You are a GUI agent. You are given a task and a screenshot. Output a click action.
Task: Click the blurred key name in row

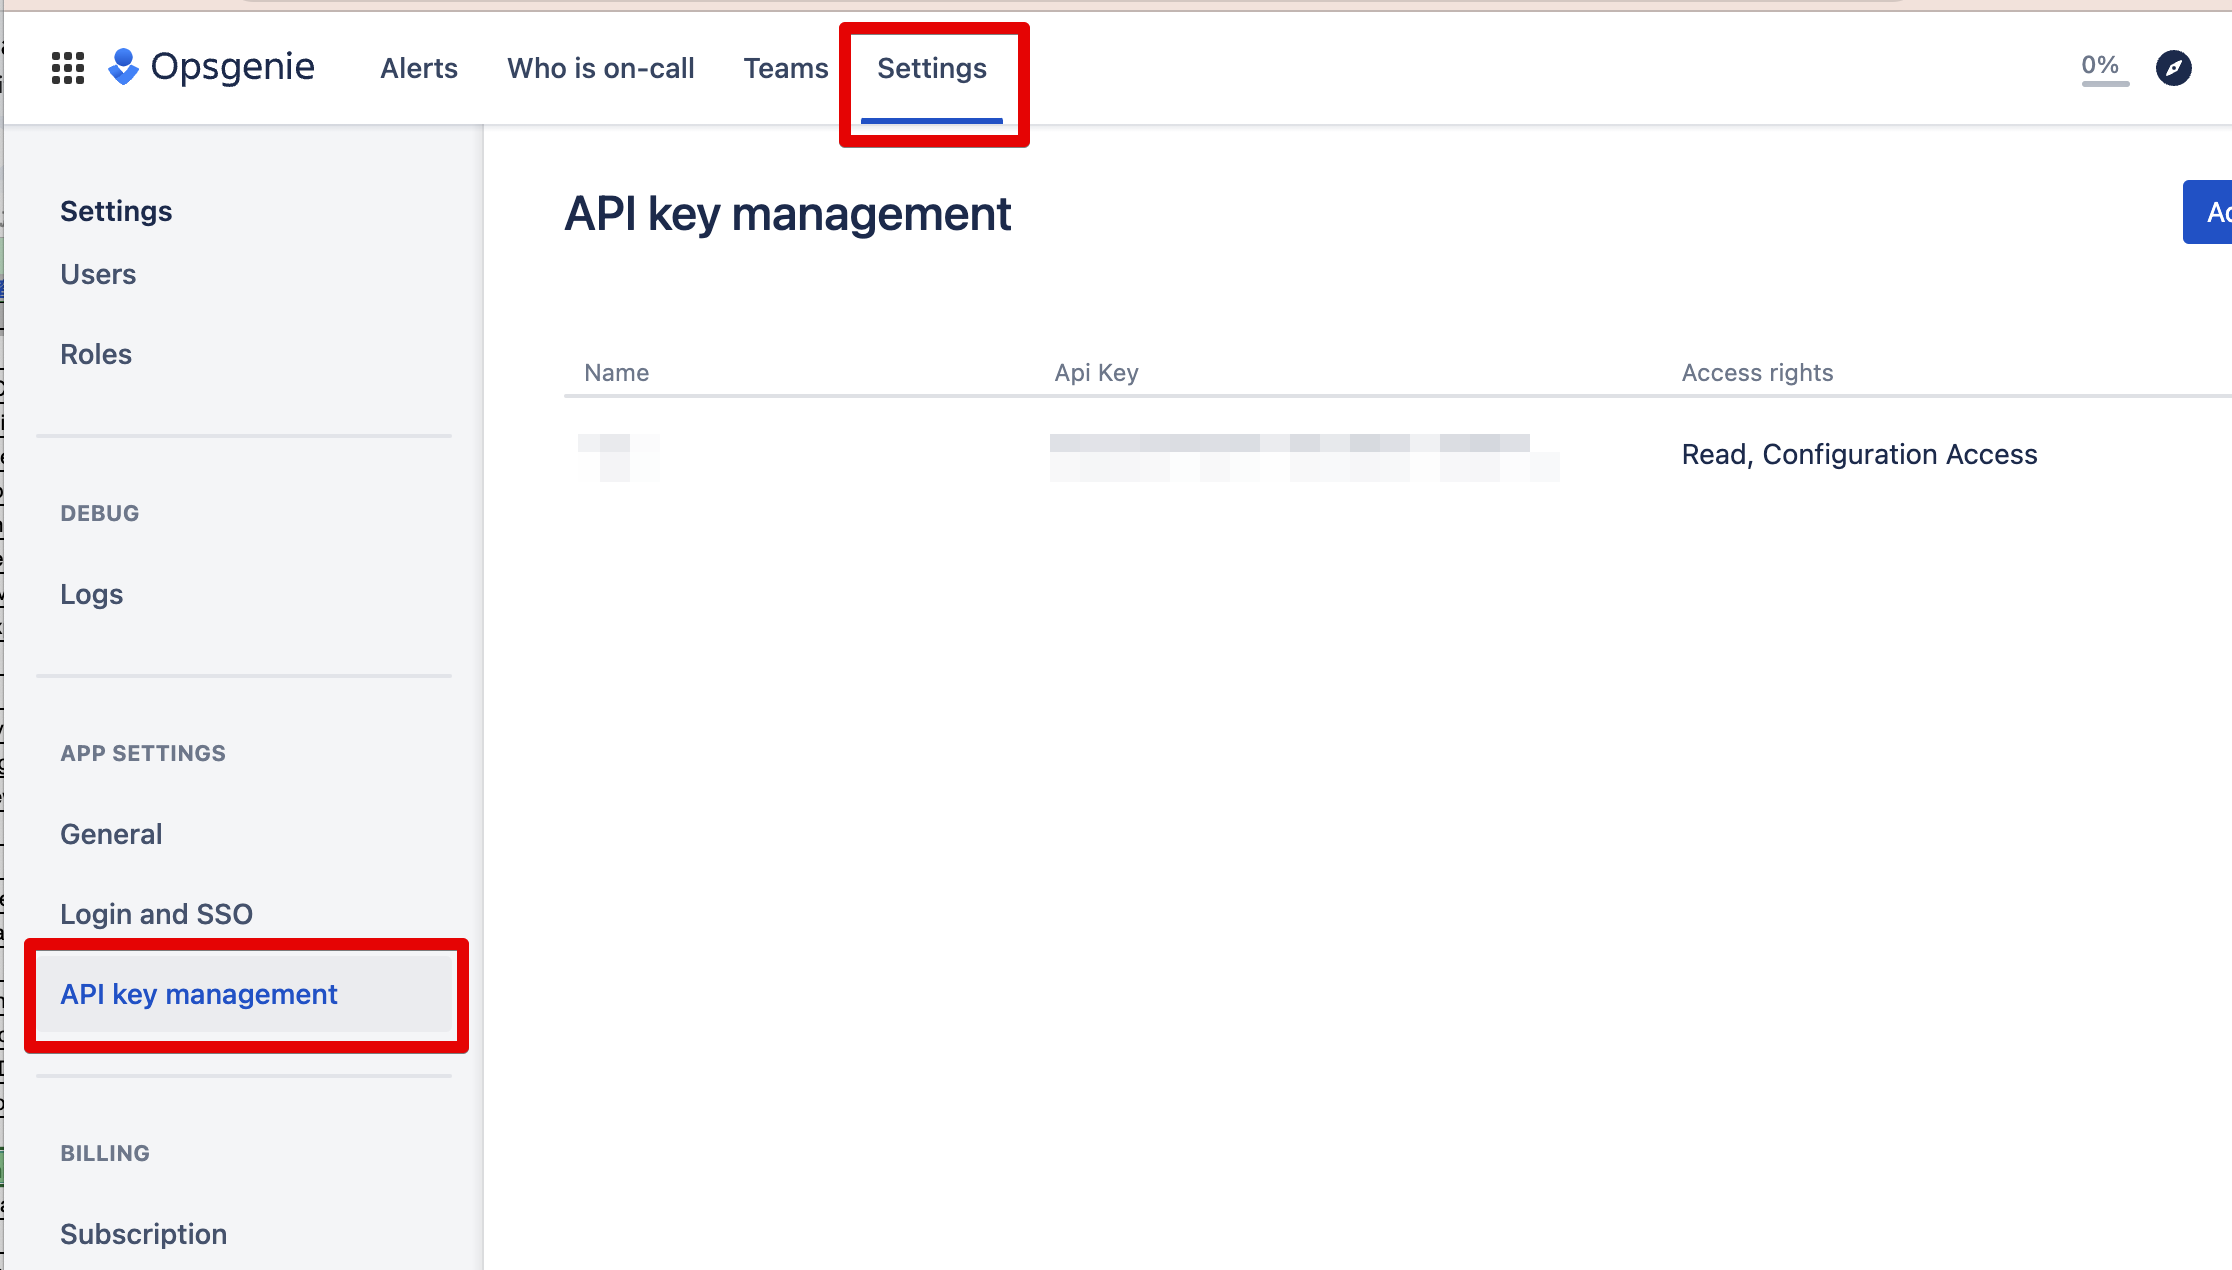tap(618, 457)
